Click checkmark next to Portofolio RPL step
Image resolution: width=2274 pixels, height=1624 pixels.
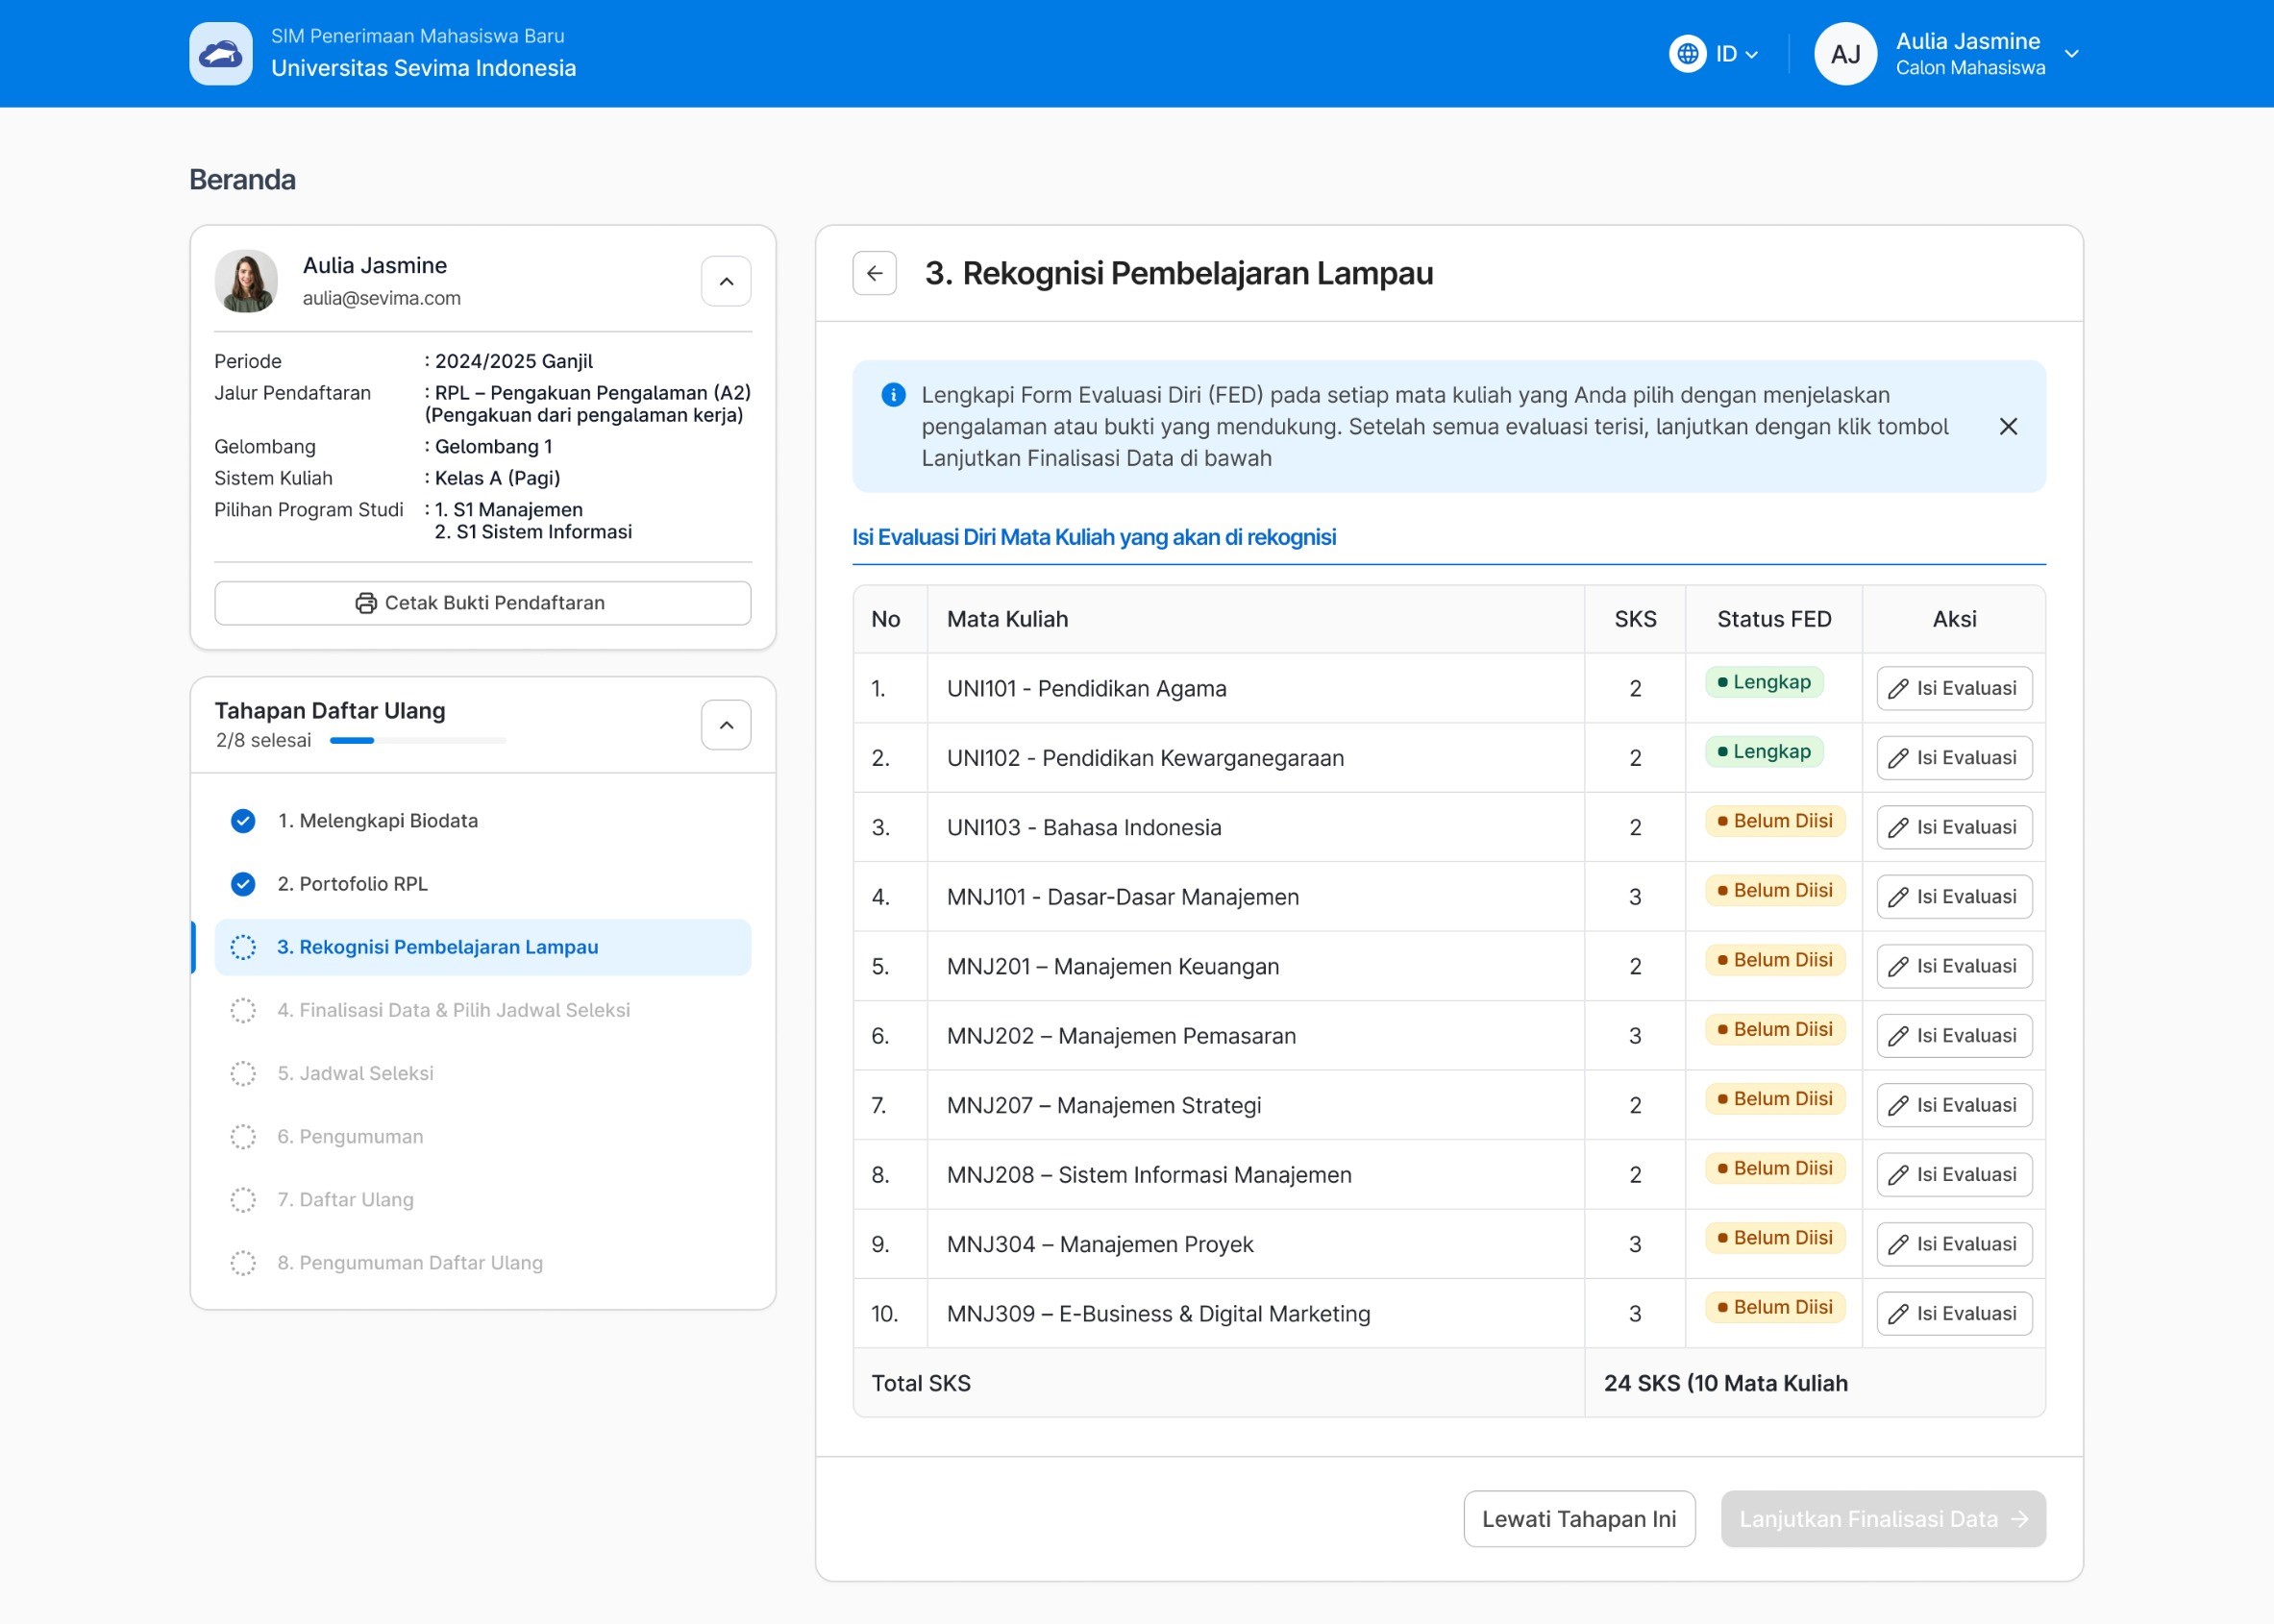click(x=243, y=884)
